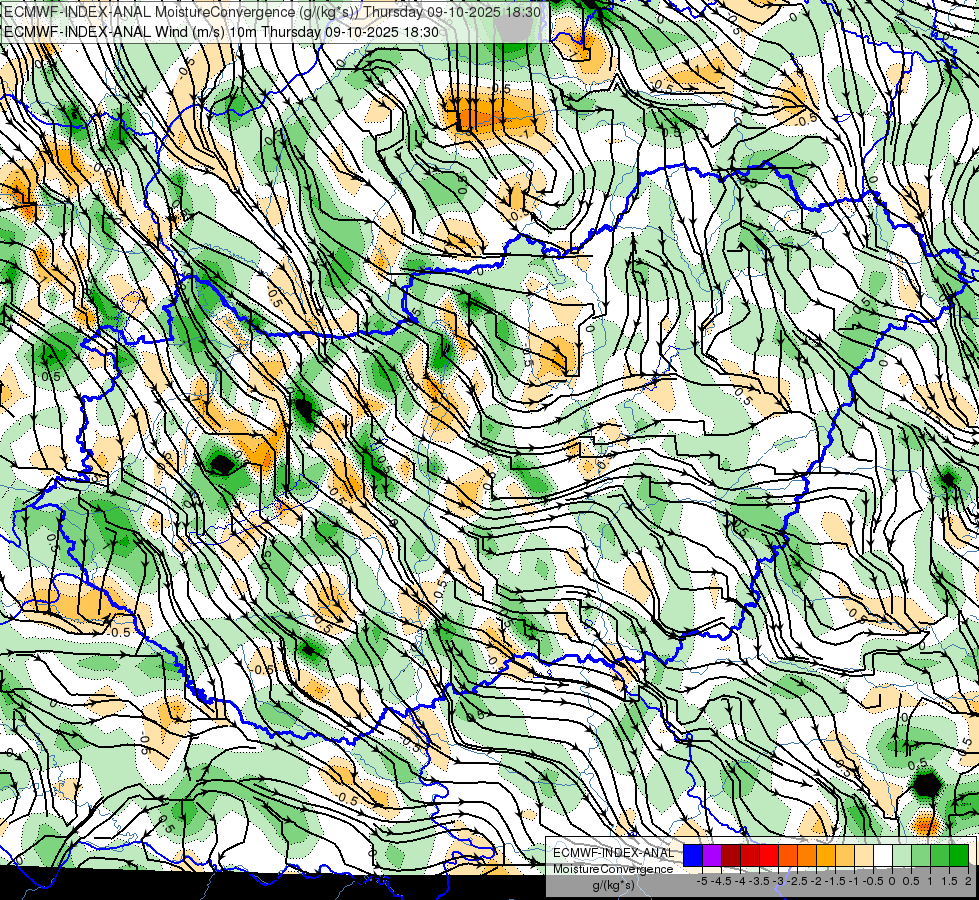Click the pale peach swatch between -1 and -0.5
979x900 pixels.
(864, 855)
